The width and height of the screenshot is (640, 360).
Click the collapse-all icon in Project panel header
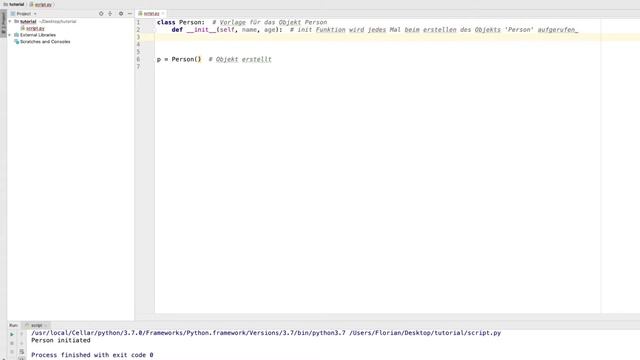(x=110, y=13)
